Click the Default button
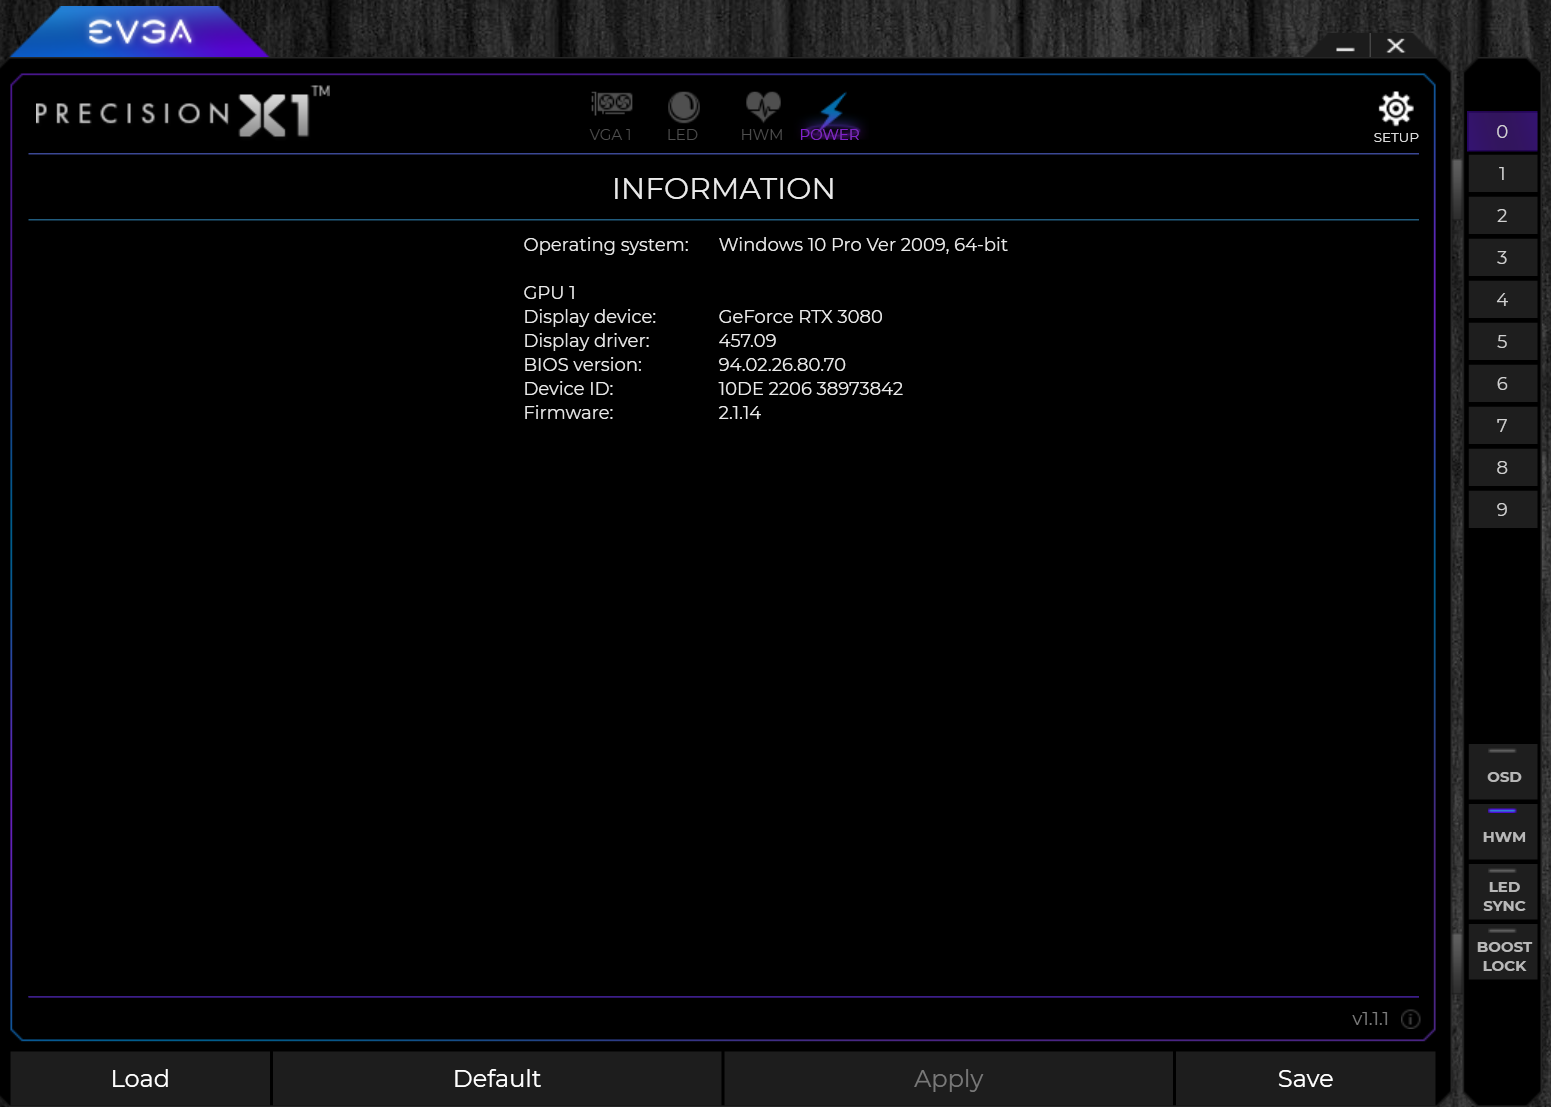Image resolution: width=1551 pixels, height=1107 pixels. click(497, 1079)
